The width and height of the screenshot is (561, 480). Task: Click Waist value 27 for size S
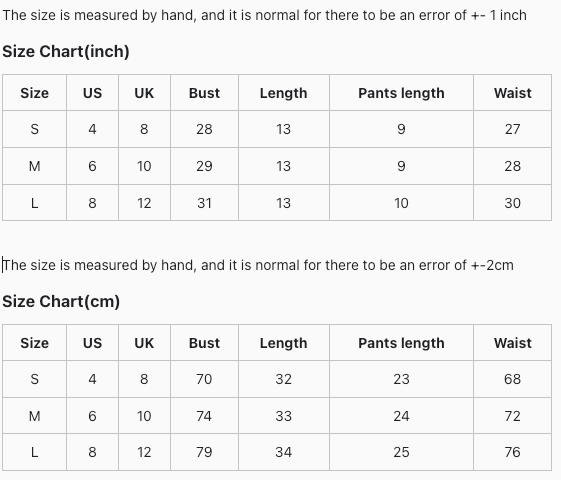512,129
